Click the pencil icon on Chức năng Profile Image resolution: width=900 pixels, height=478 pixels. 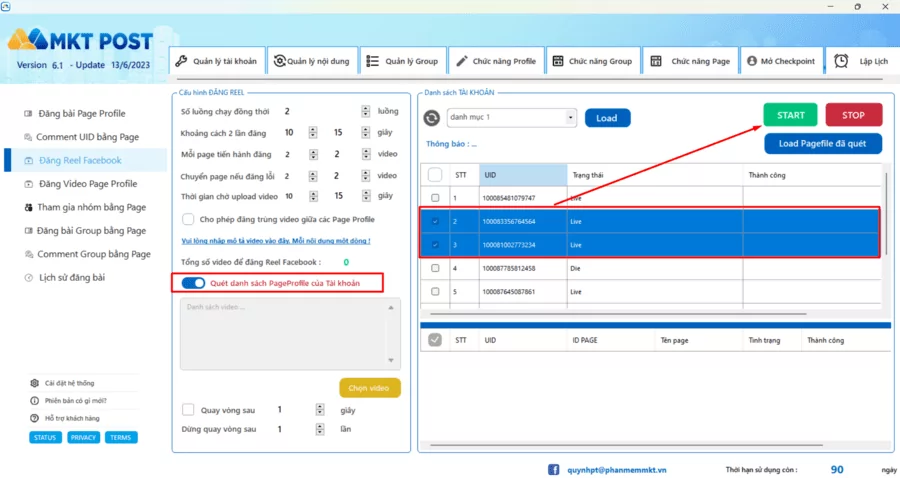(x=462, y=61)
